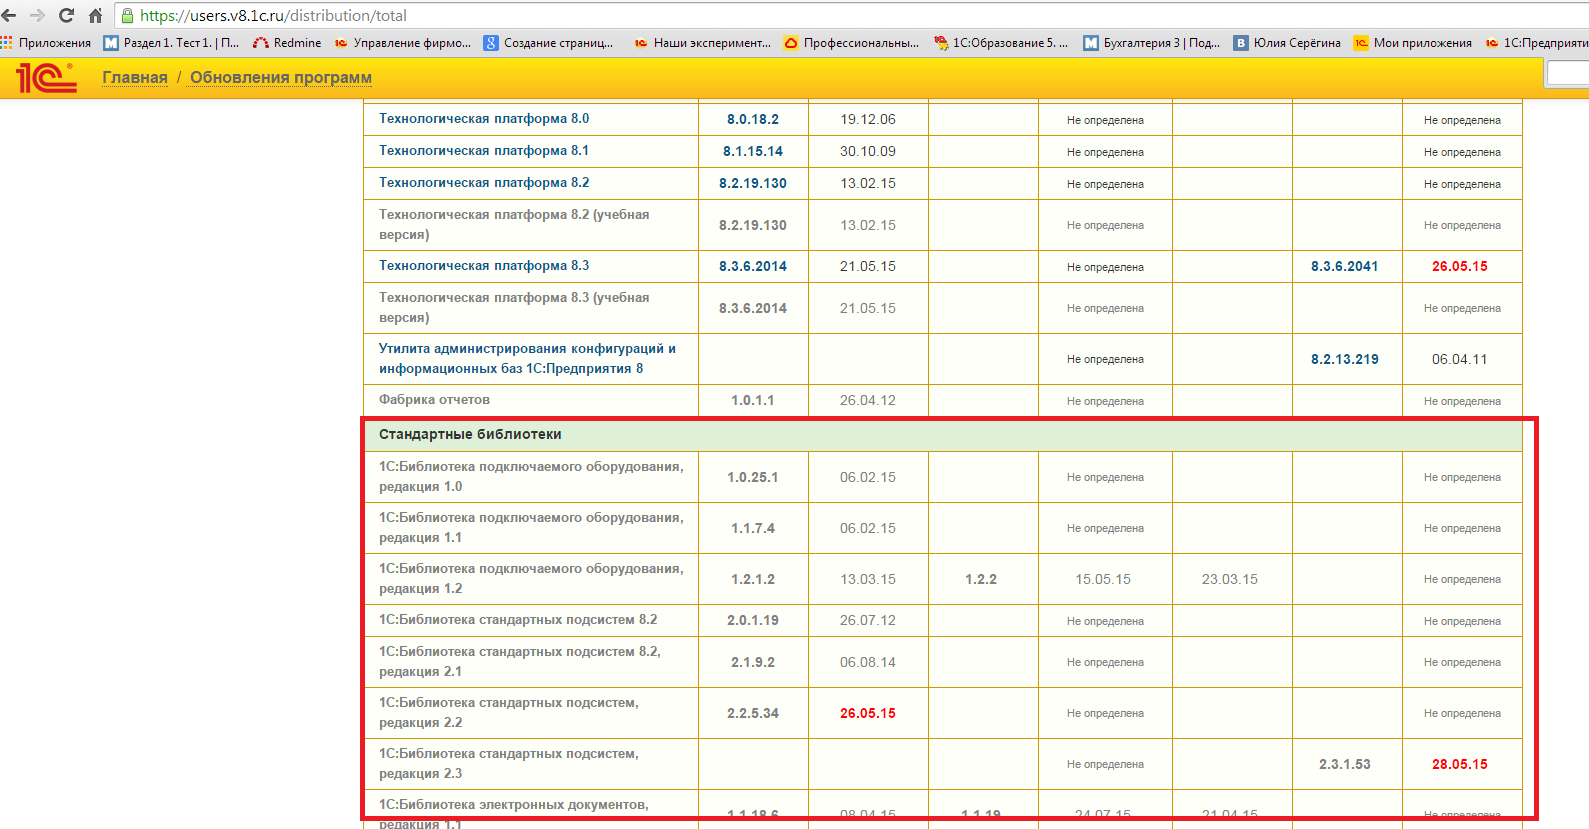The image size is (1589, 829).
Task: Select the red date 26.05.15 in platform 8.3 row
Action: pos(1460,267)
